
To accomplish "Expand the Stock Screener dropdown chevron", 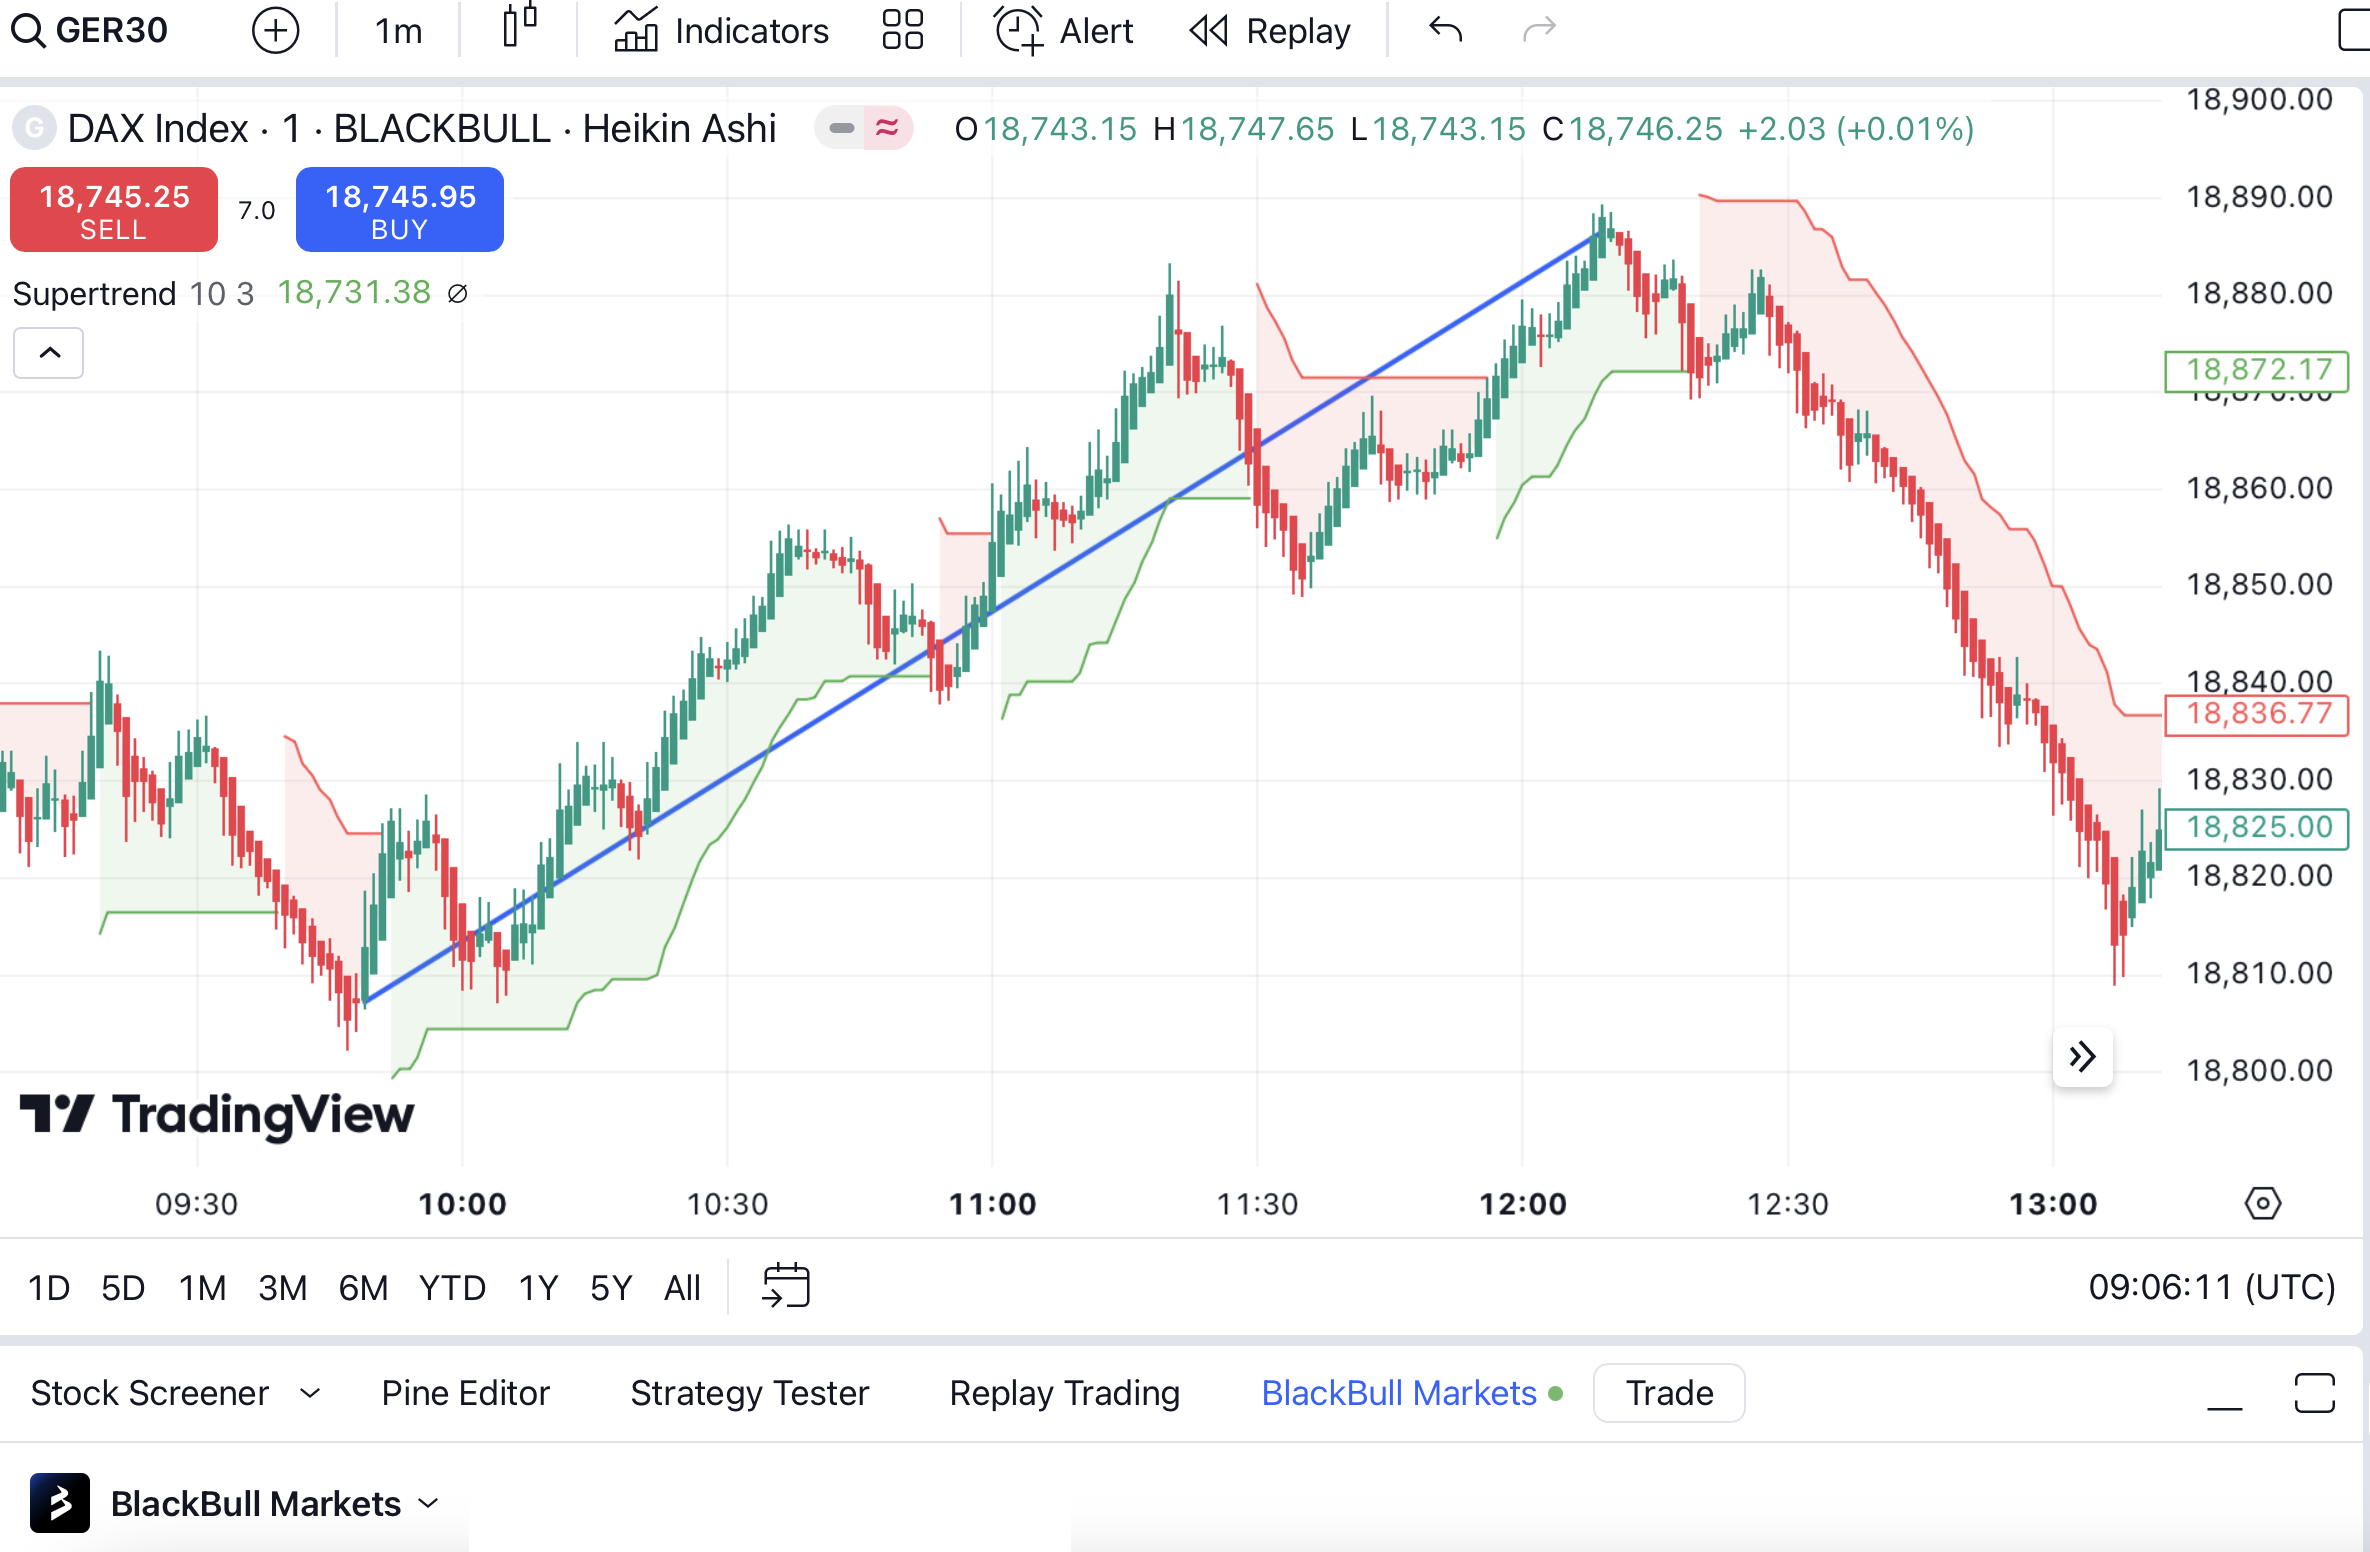I will click(310, 1393).
